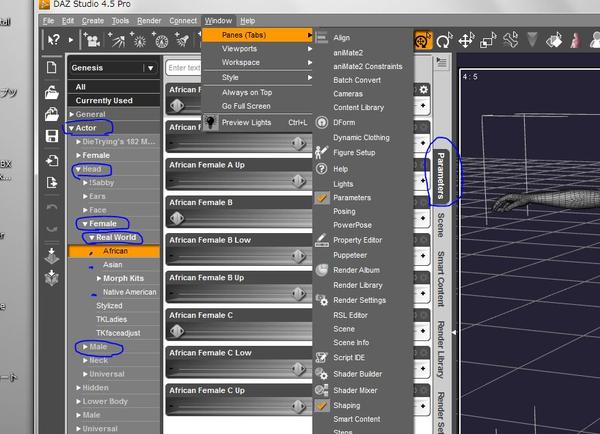Open Script IDE pane from submenu
This screenshot has height=434, width=600.
(x=349, y=357)
